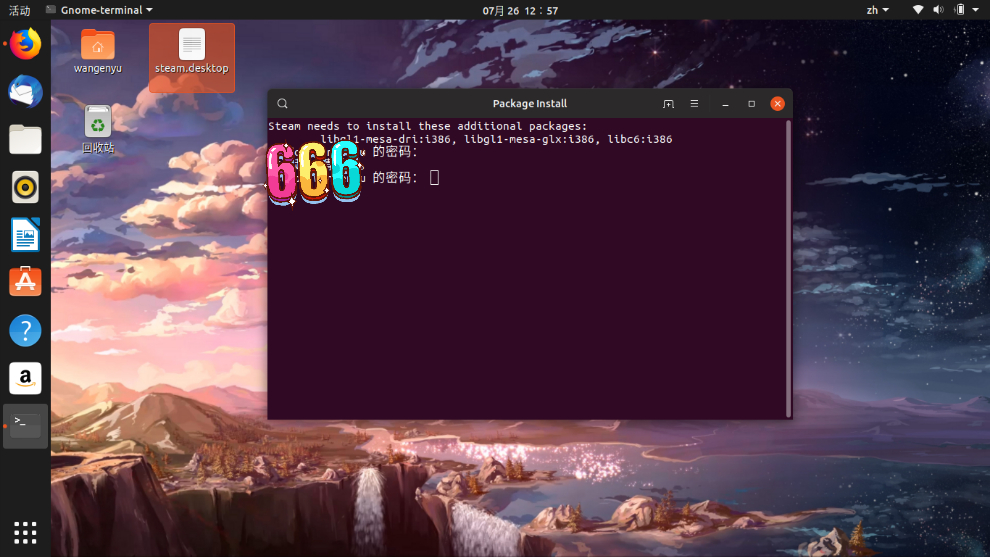Click the Package Install title bar
This screenshot has width=990, height=557.
tap(530, 104)
